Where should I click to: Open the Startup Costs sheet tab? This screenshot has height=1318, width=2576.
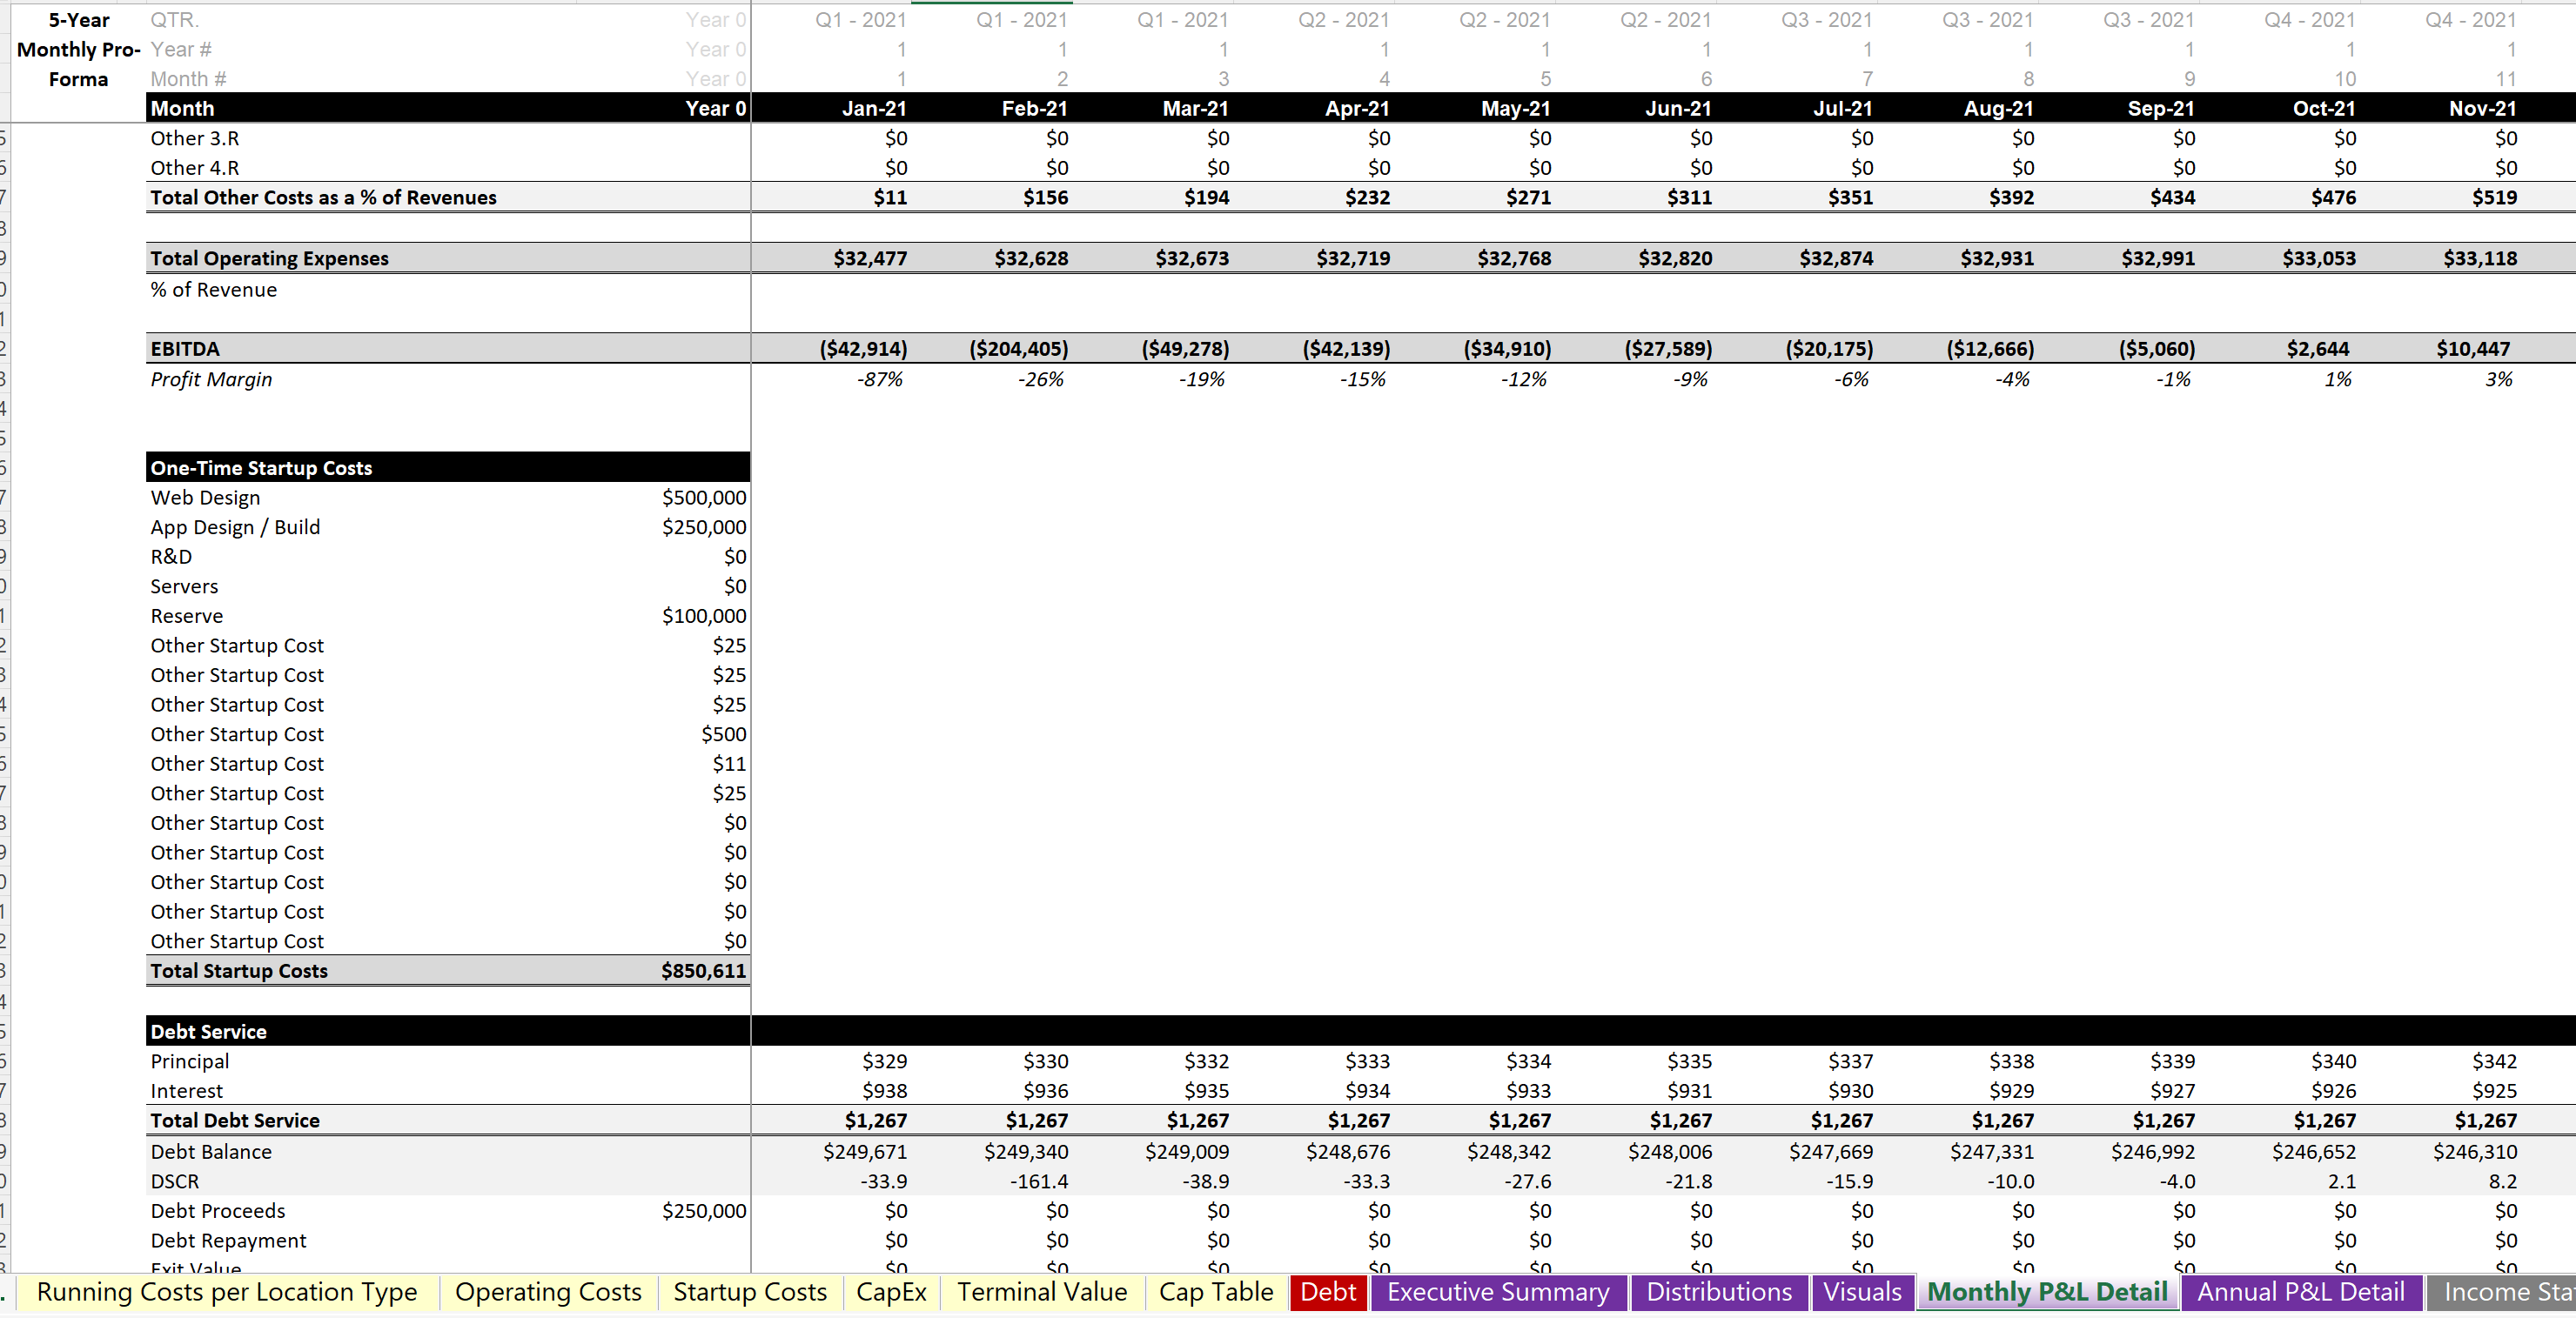pyautogui.click(x=750, y=1292)
